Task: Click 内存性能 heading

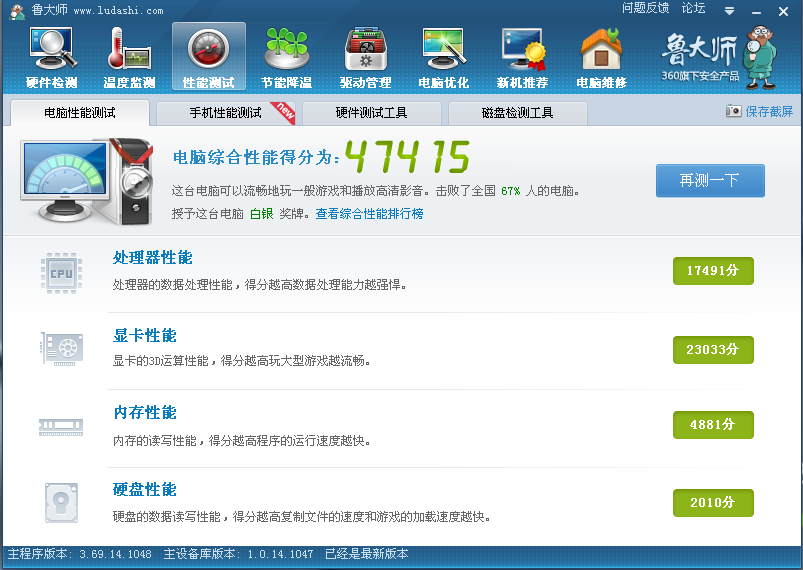Action: 145,412
